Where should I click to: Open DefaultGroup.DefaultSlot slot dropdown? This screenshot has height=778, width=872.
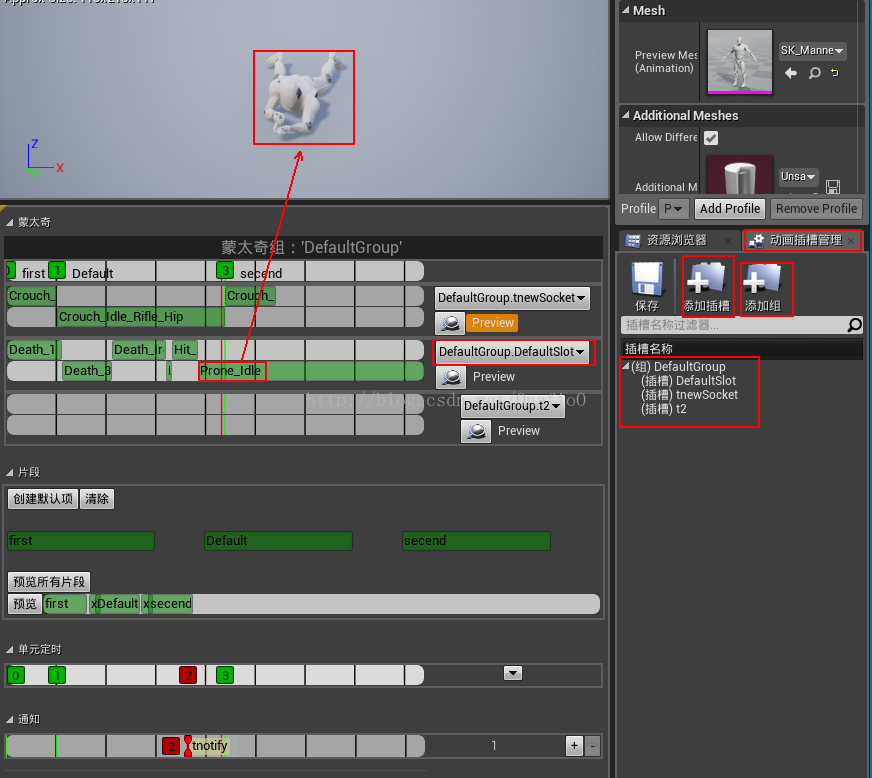click(512, 352)
